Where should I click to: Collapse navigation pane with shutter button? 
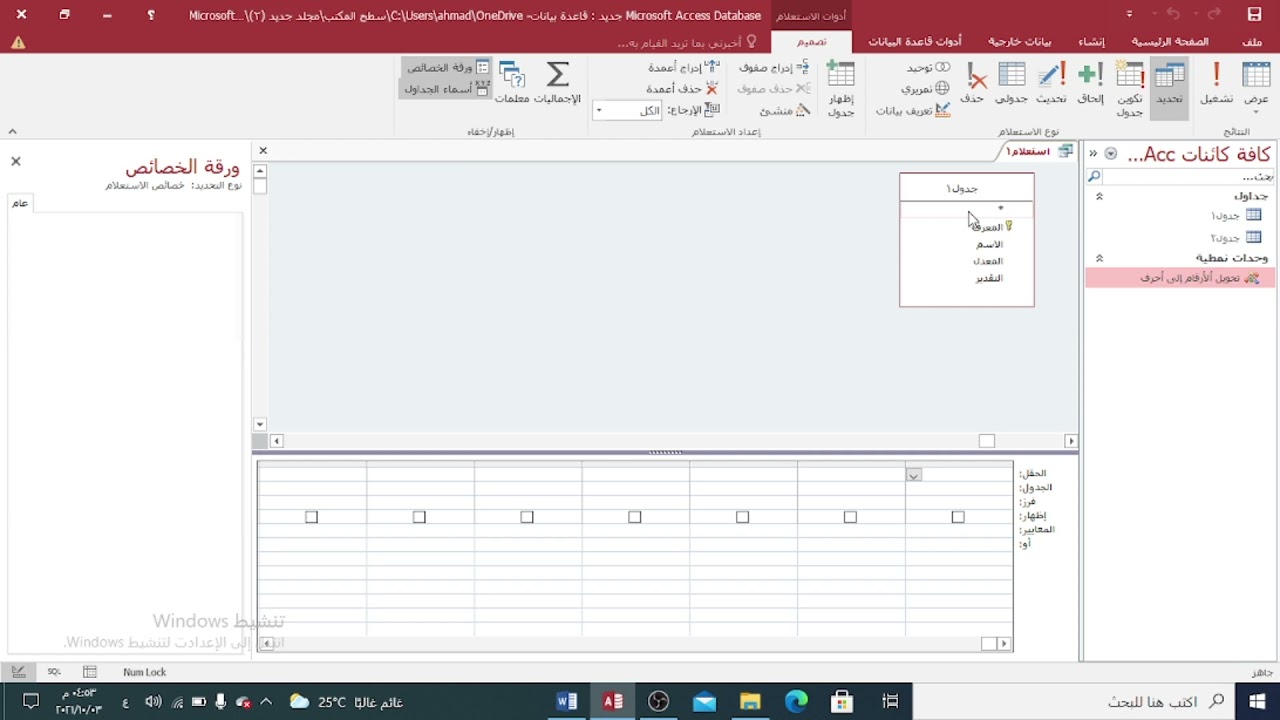click(1093, 154)
